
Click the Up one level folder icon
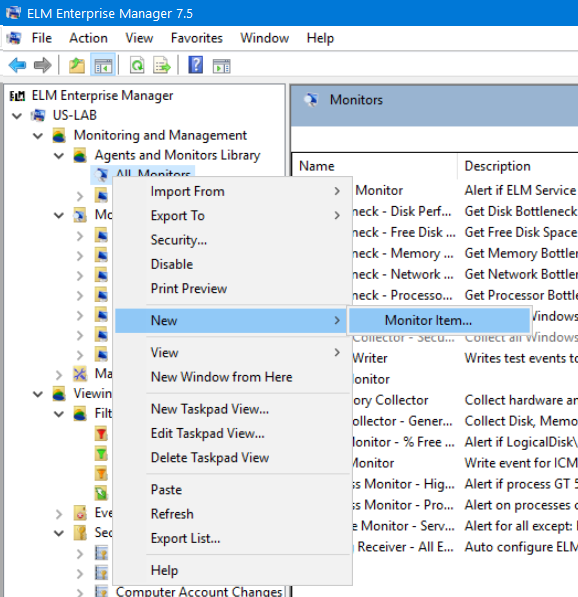77,65
